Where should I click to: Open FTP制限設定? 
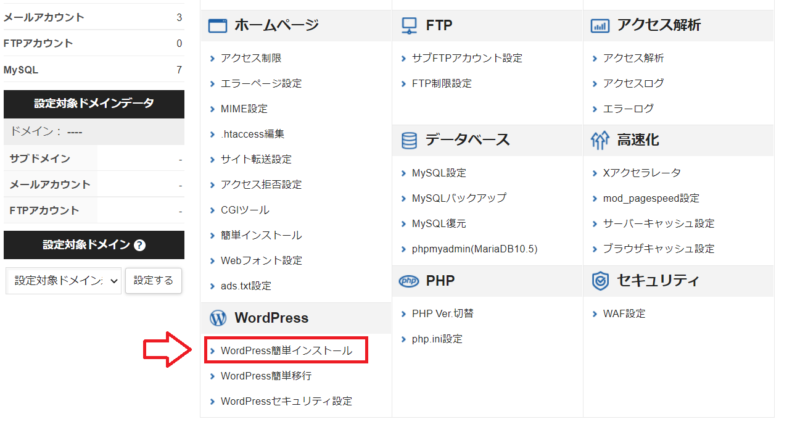pyautogui.click(x=442, y=84)
